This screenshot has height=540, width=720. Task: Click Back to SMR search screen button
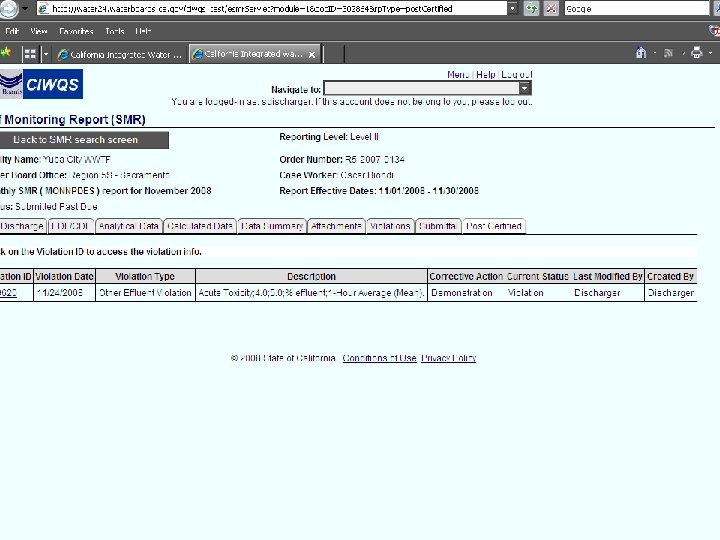click(84, 140)
